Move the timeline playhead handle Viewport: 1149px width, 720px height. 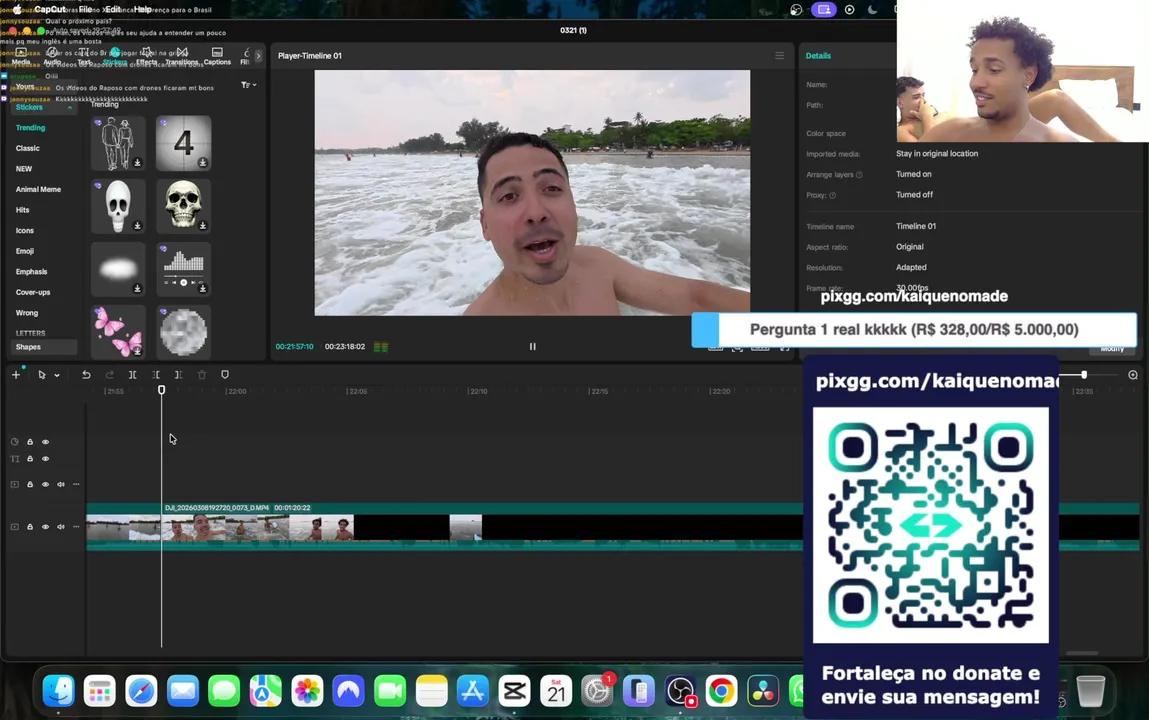click(161, 390)
